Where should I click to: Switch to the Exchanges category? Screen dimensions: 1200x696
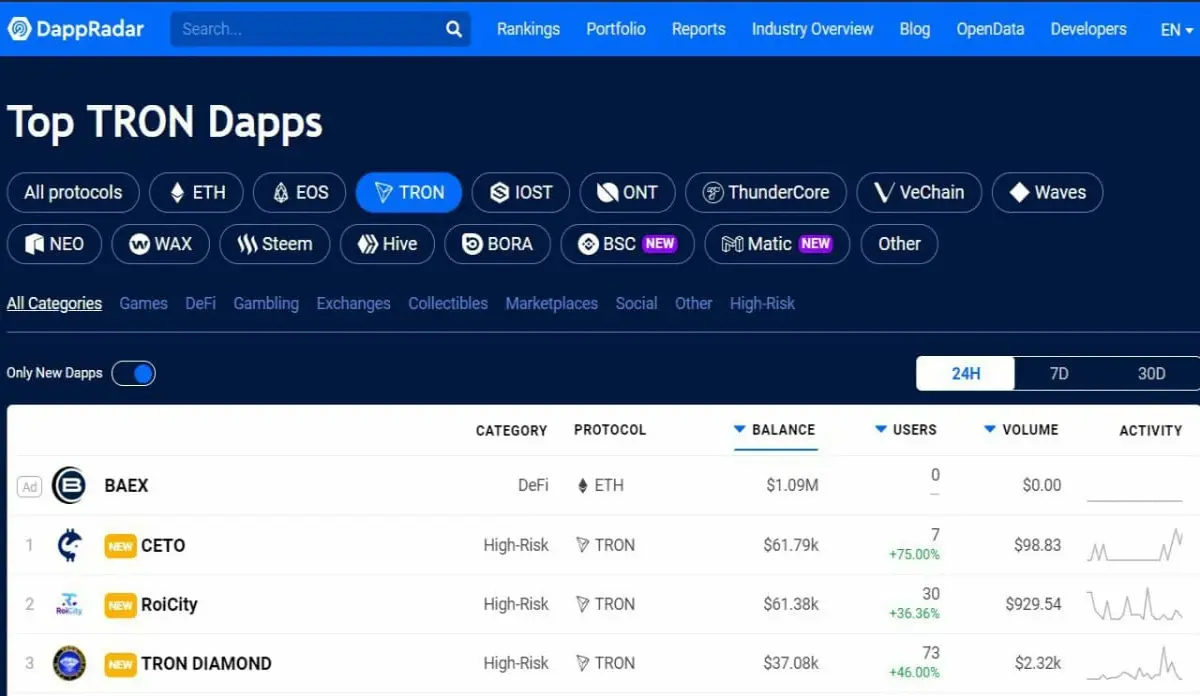[354, 303]
